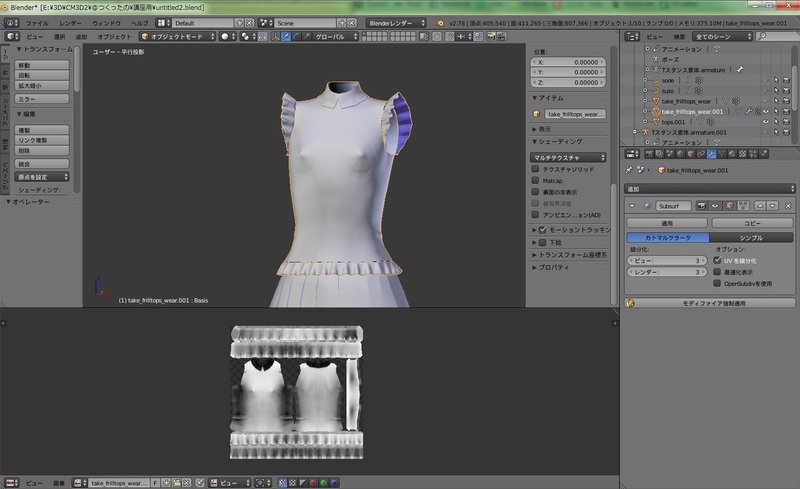Move Subsurf modifier up in stack
The image size is (800, 489).
[x=759, y=205]
